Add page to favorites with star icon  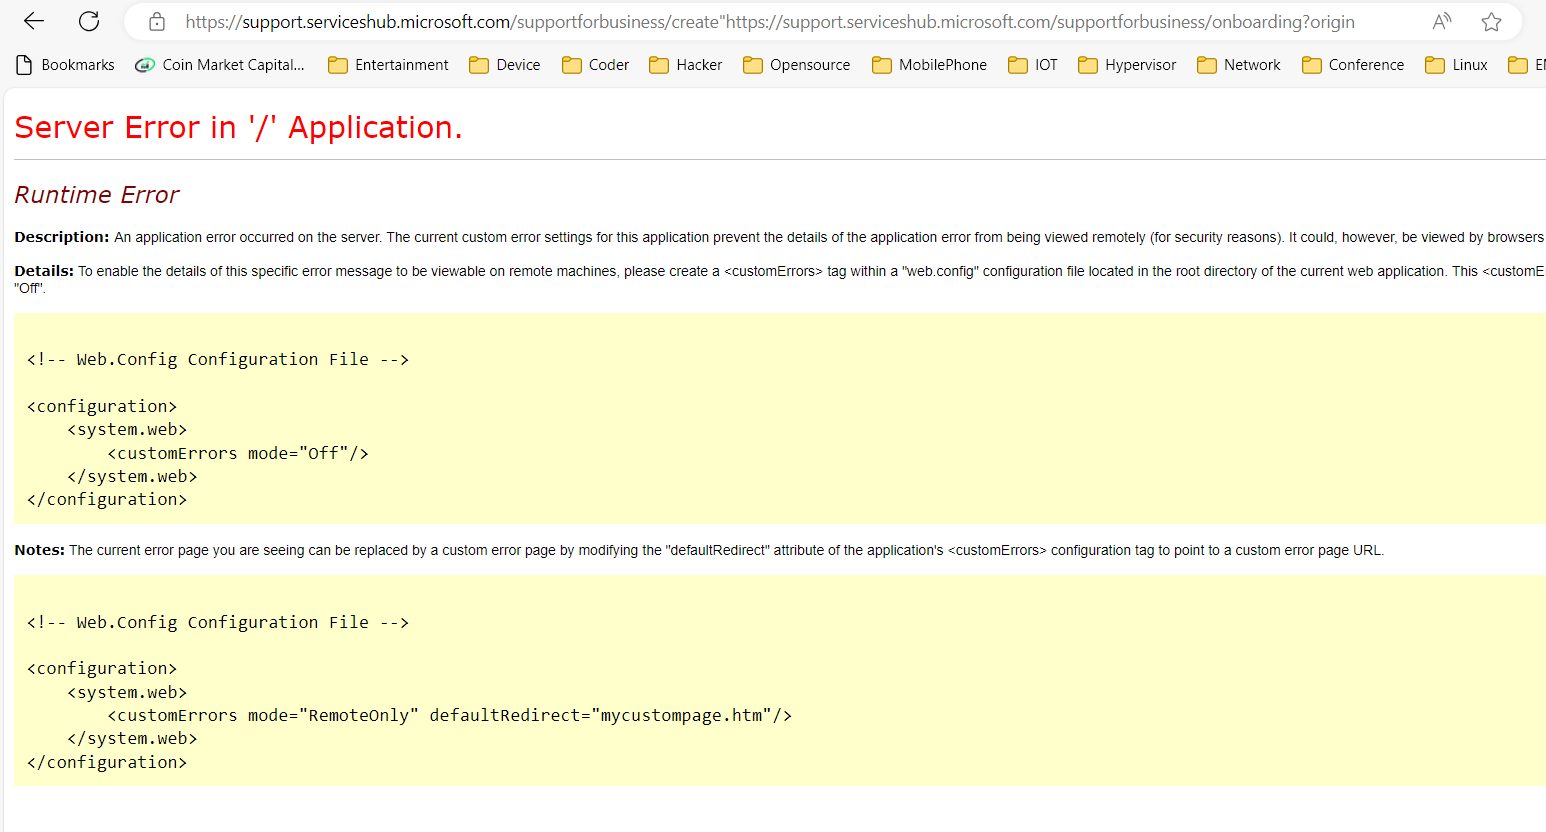(1491, 21)
